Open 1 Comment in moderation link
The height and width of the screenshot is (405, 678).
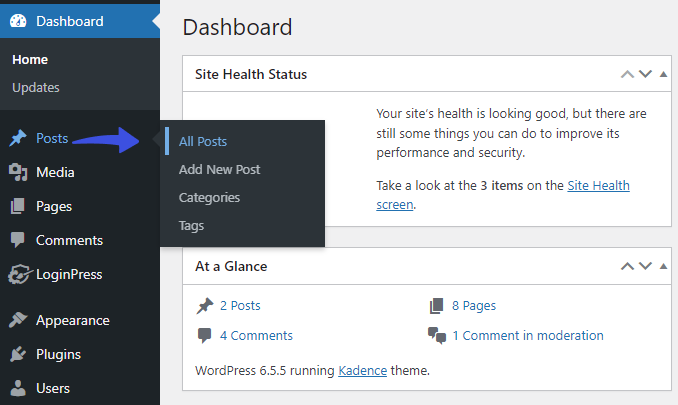point(528,335)
